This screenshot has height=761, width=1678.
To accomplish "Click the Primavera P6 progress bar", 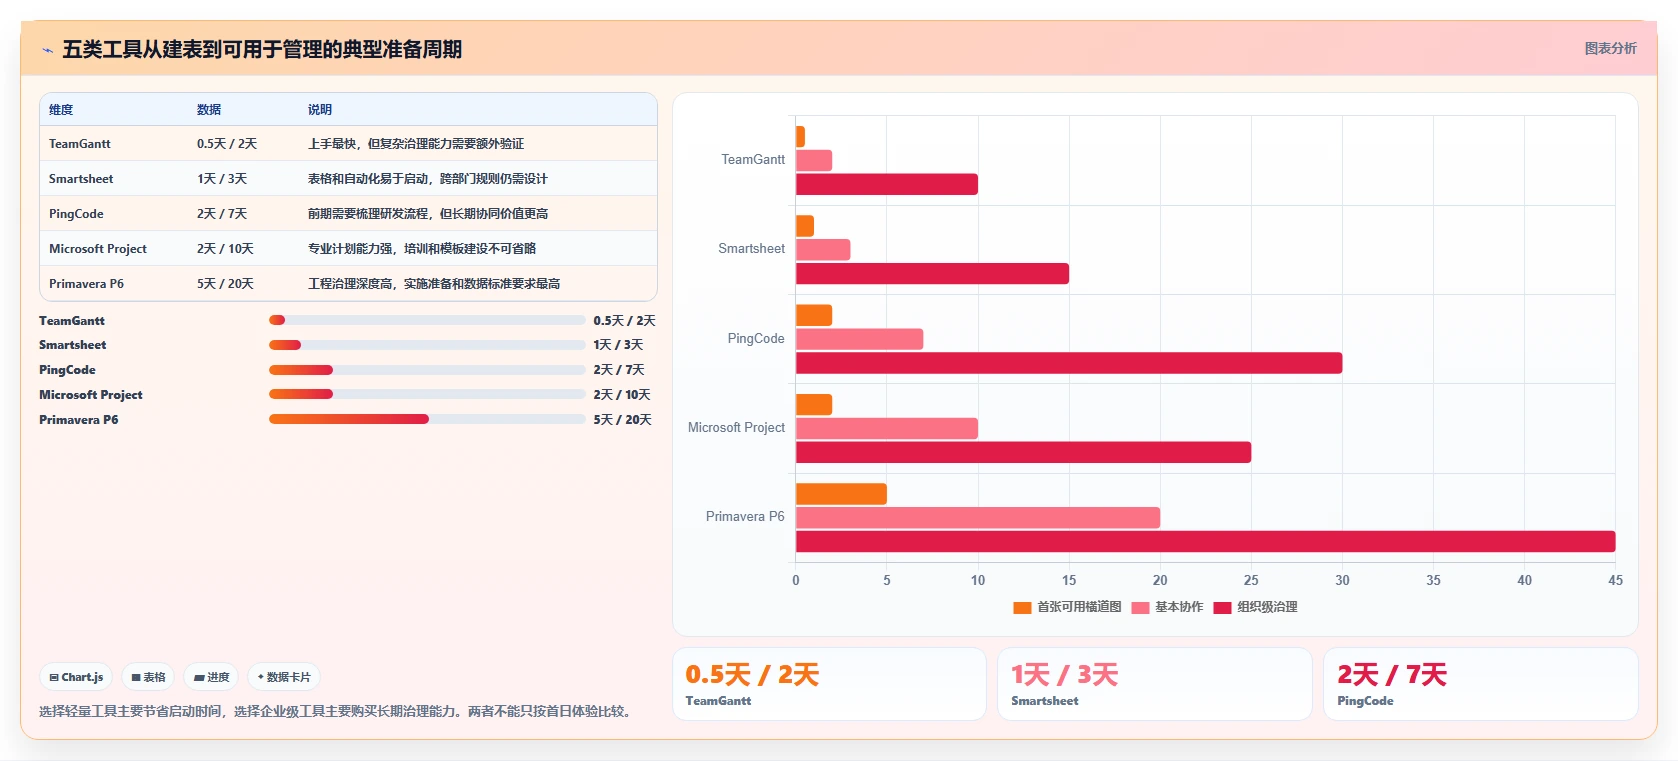I will [x=427, y=419].
